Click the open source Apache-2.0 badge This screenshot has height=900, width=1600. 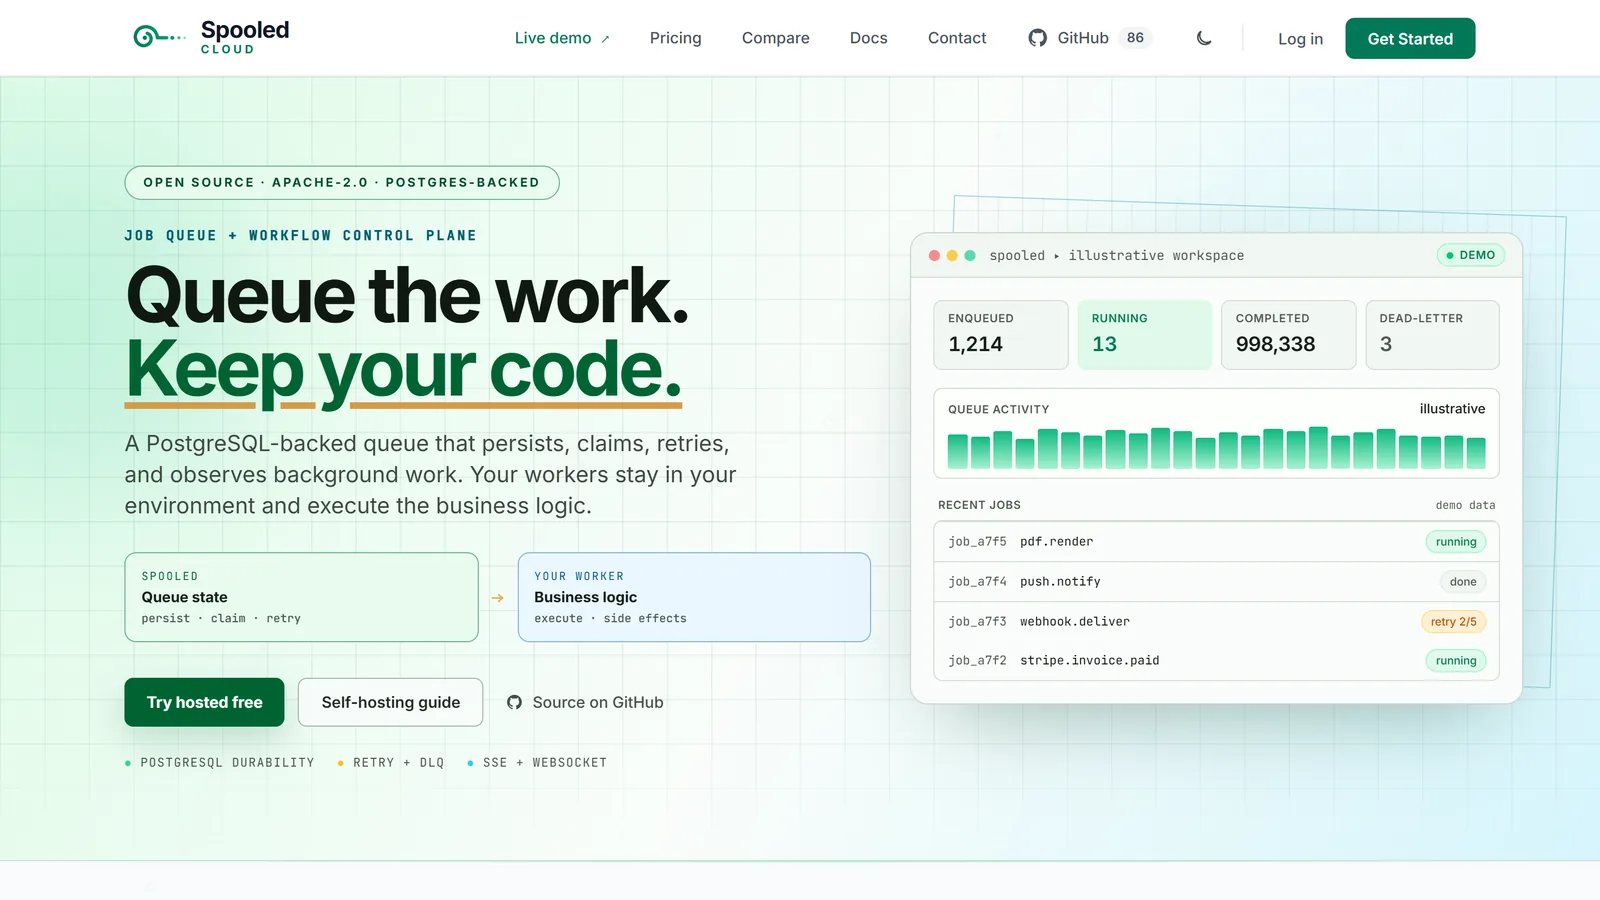coord(341,182)
